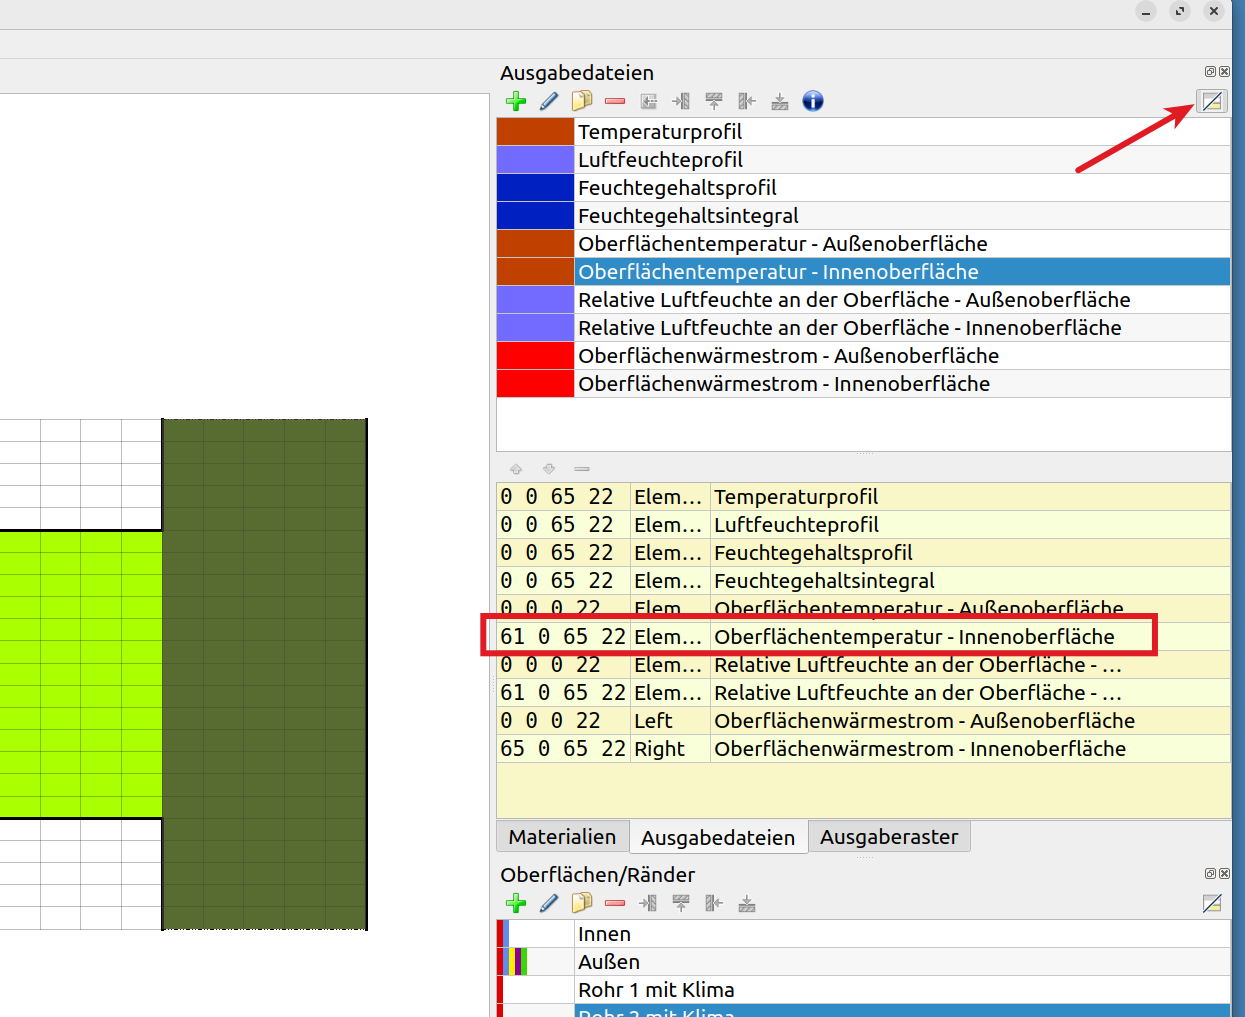Viewport: 1245px width, 1017px height.
Task: Remove the assignment with the grey minus icon
Action: point(582,468)
